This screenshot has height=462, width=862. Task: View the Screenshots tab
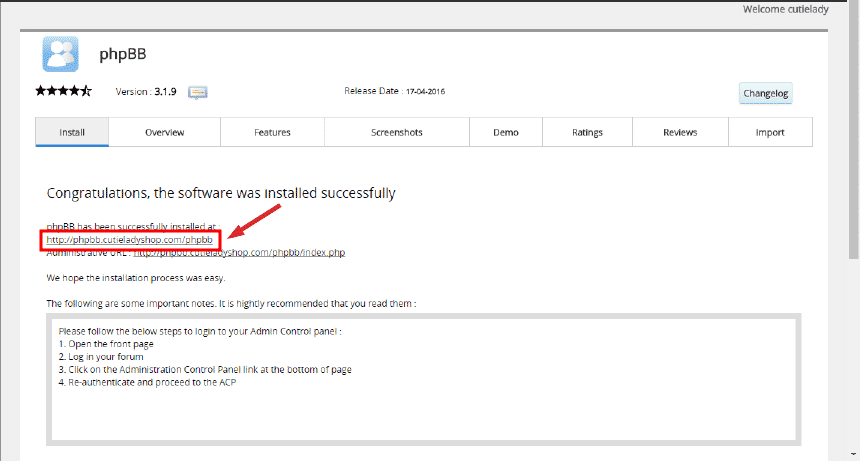(396, 132)
